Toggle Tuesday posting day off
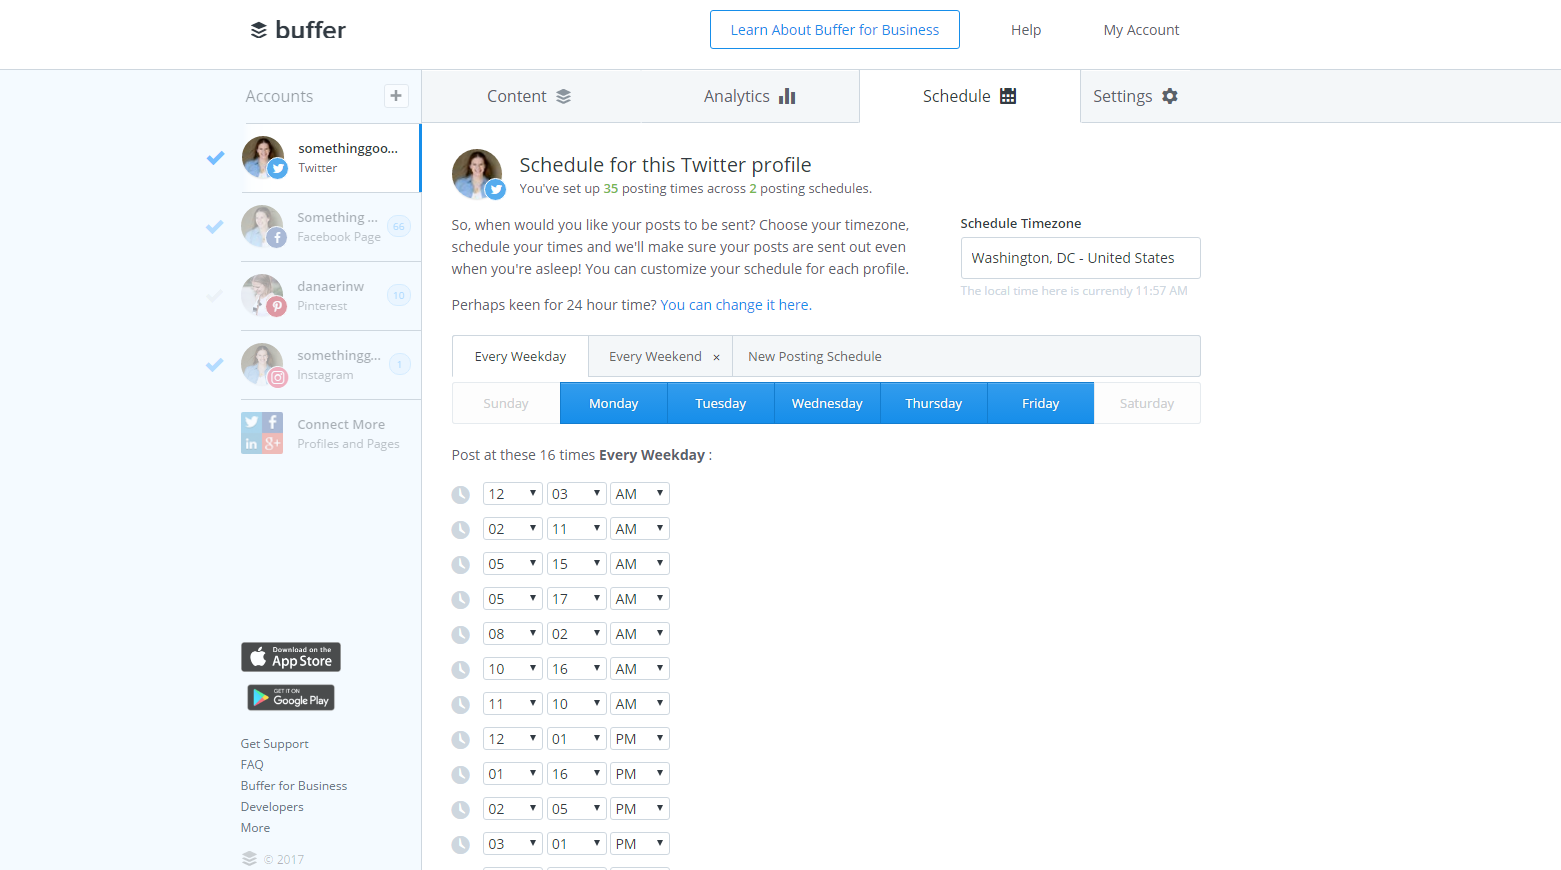 [720, 403]
